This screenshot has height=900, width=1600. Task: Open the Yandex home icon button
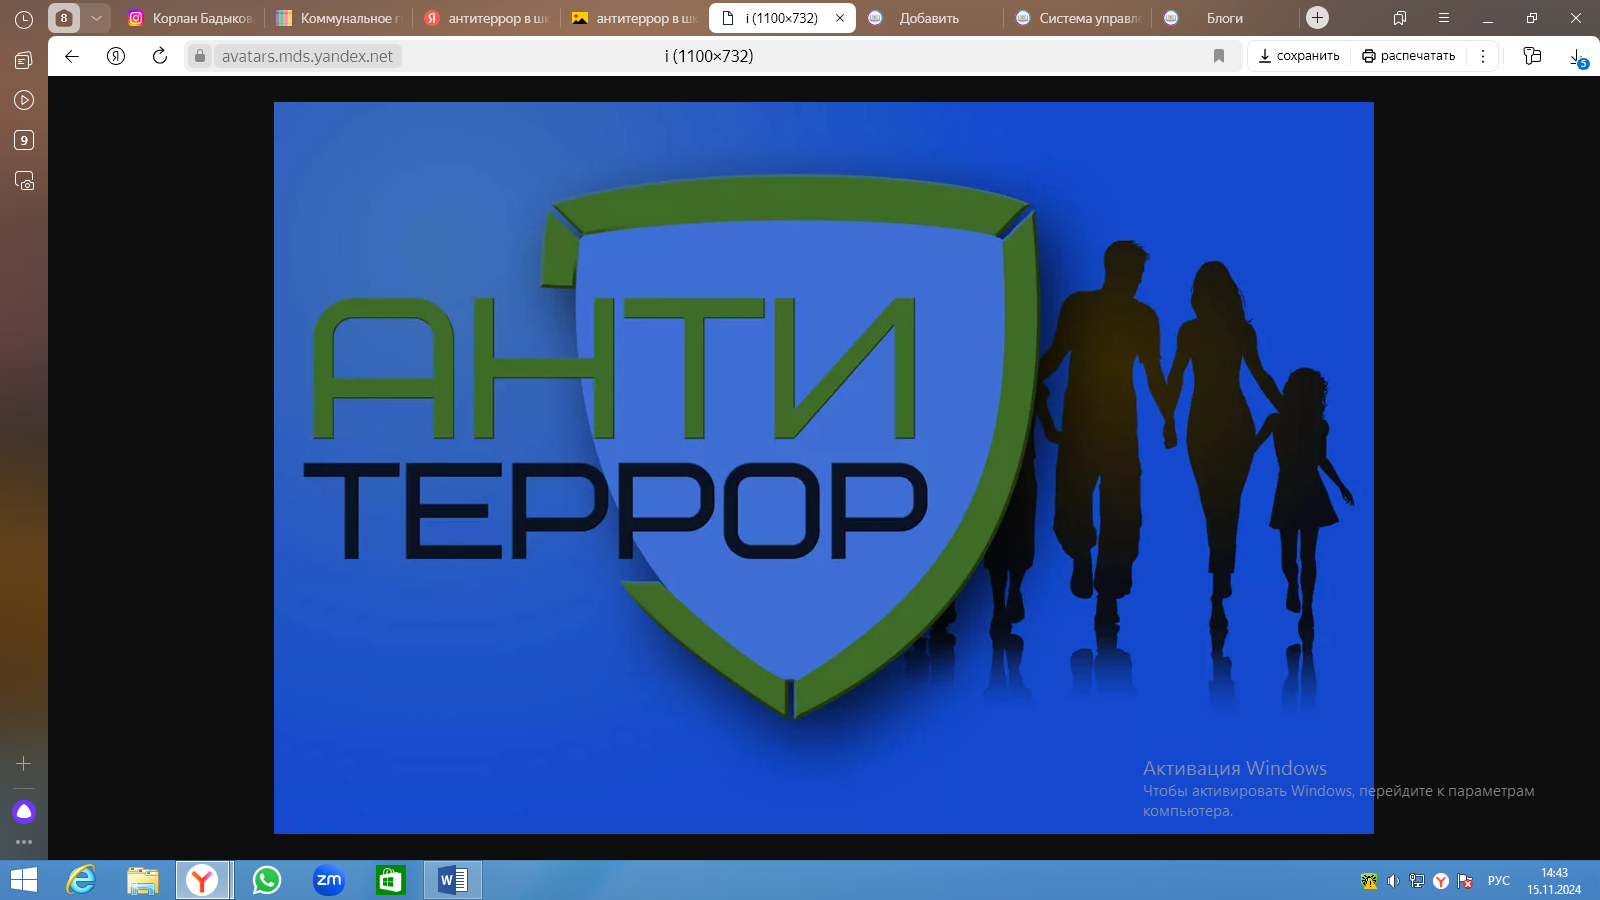[x=116, y=56]
